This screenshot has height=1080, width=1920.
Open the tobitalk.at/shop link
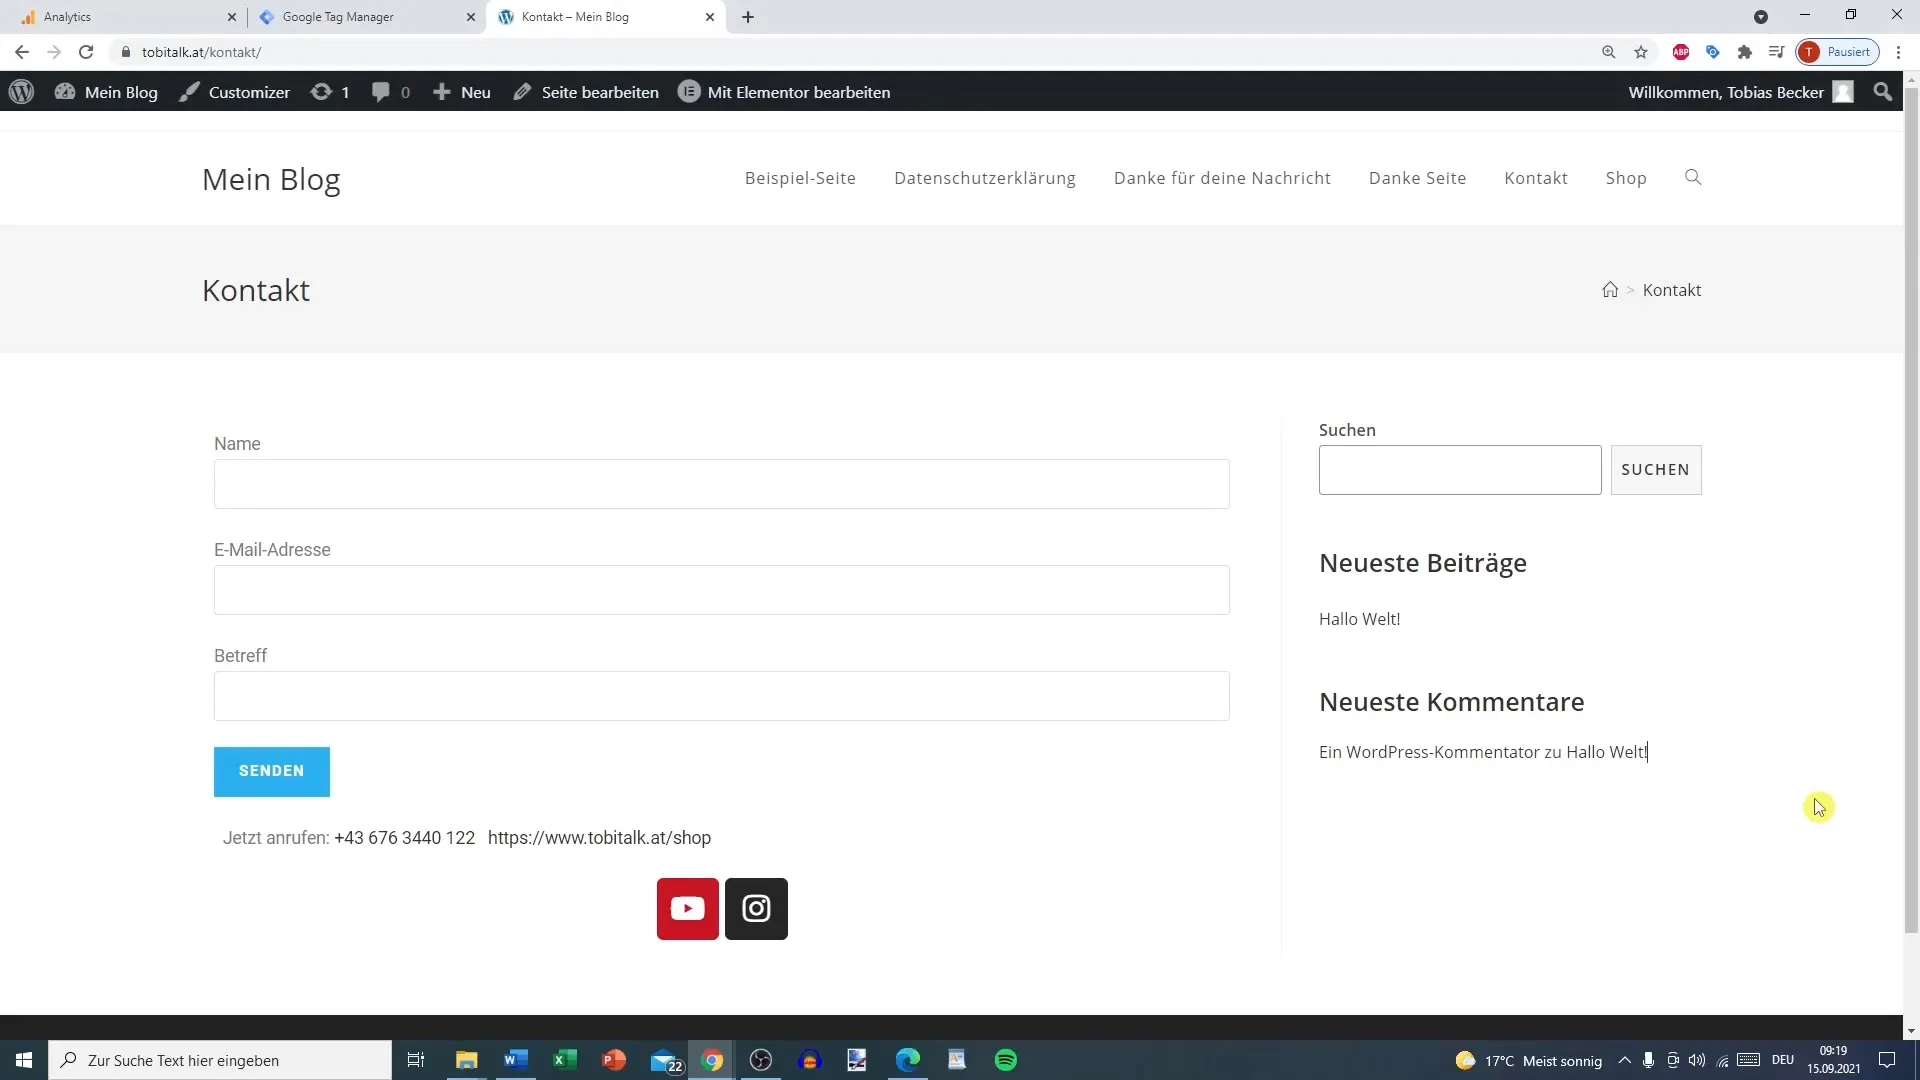tap(599, 838)
